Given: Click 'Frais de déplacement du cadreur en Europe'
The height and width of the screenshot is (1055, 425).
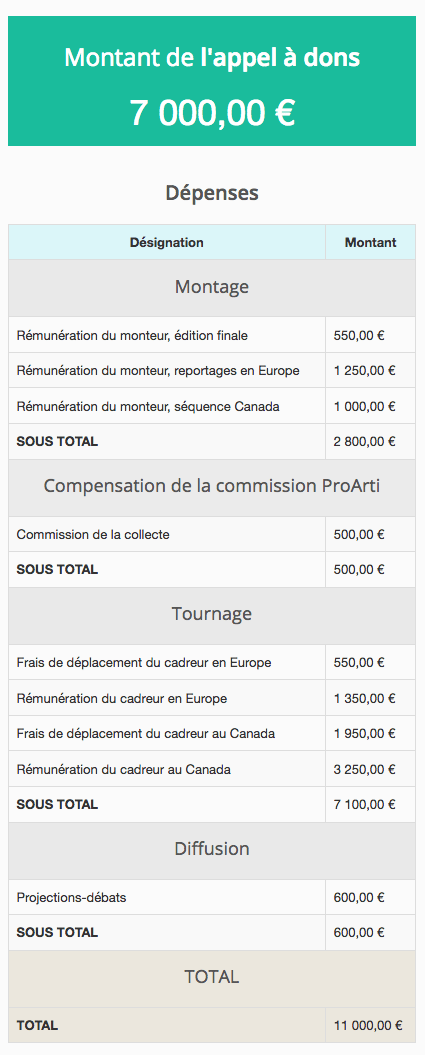Looking at the screenshot, I should (x=144, y=663).
